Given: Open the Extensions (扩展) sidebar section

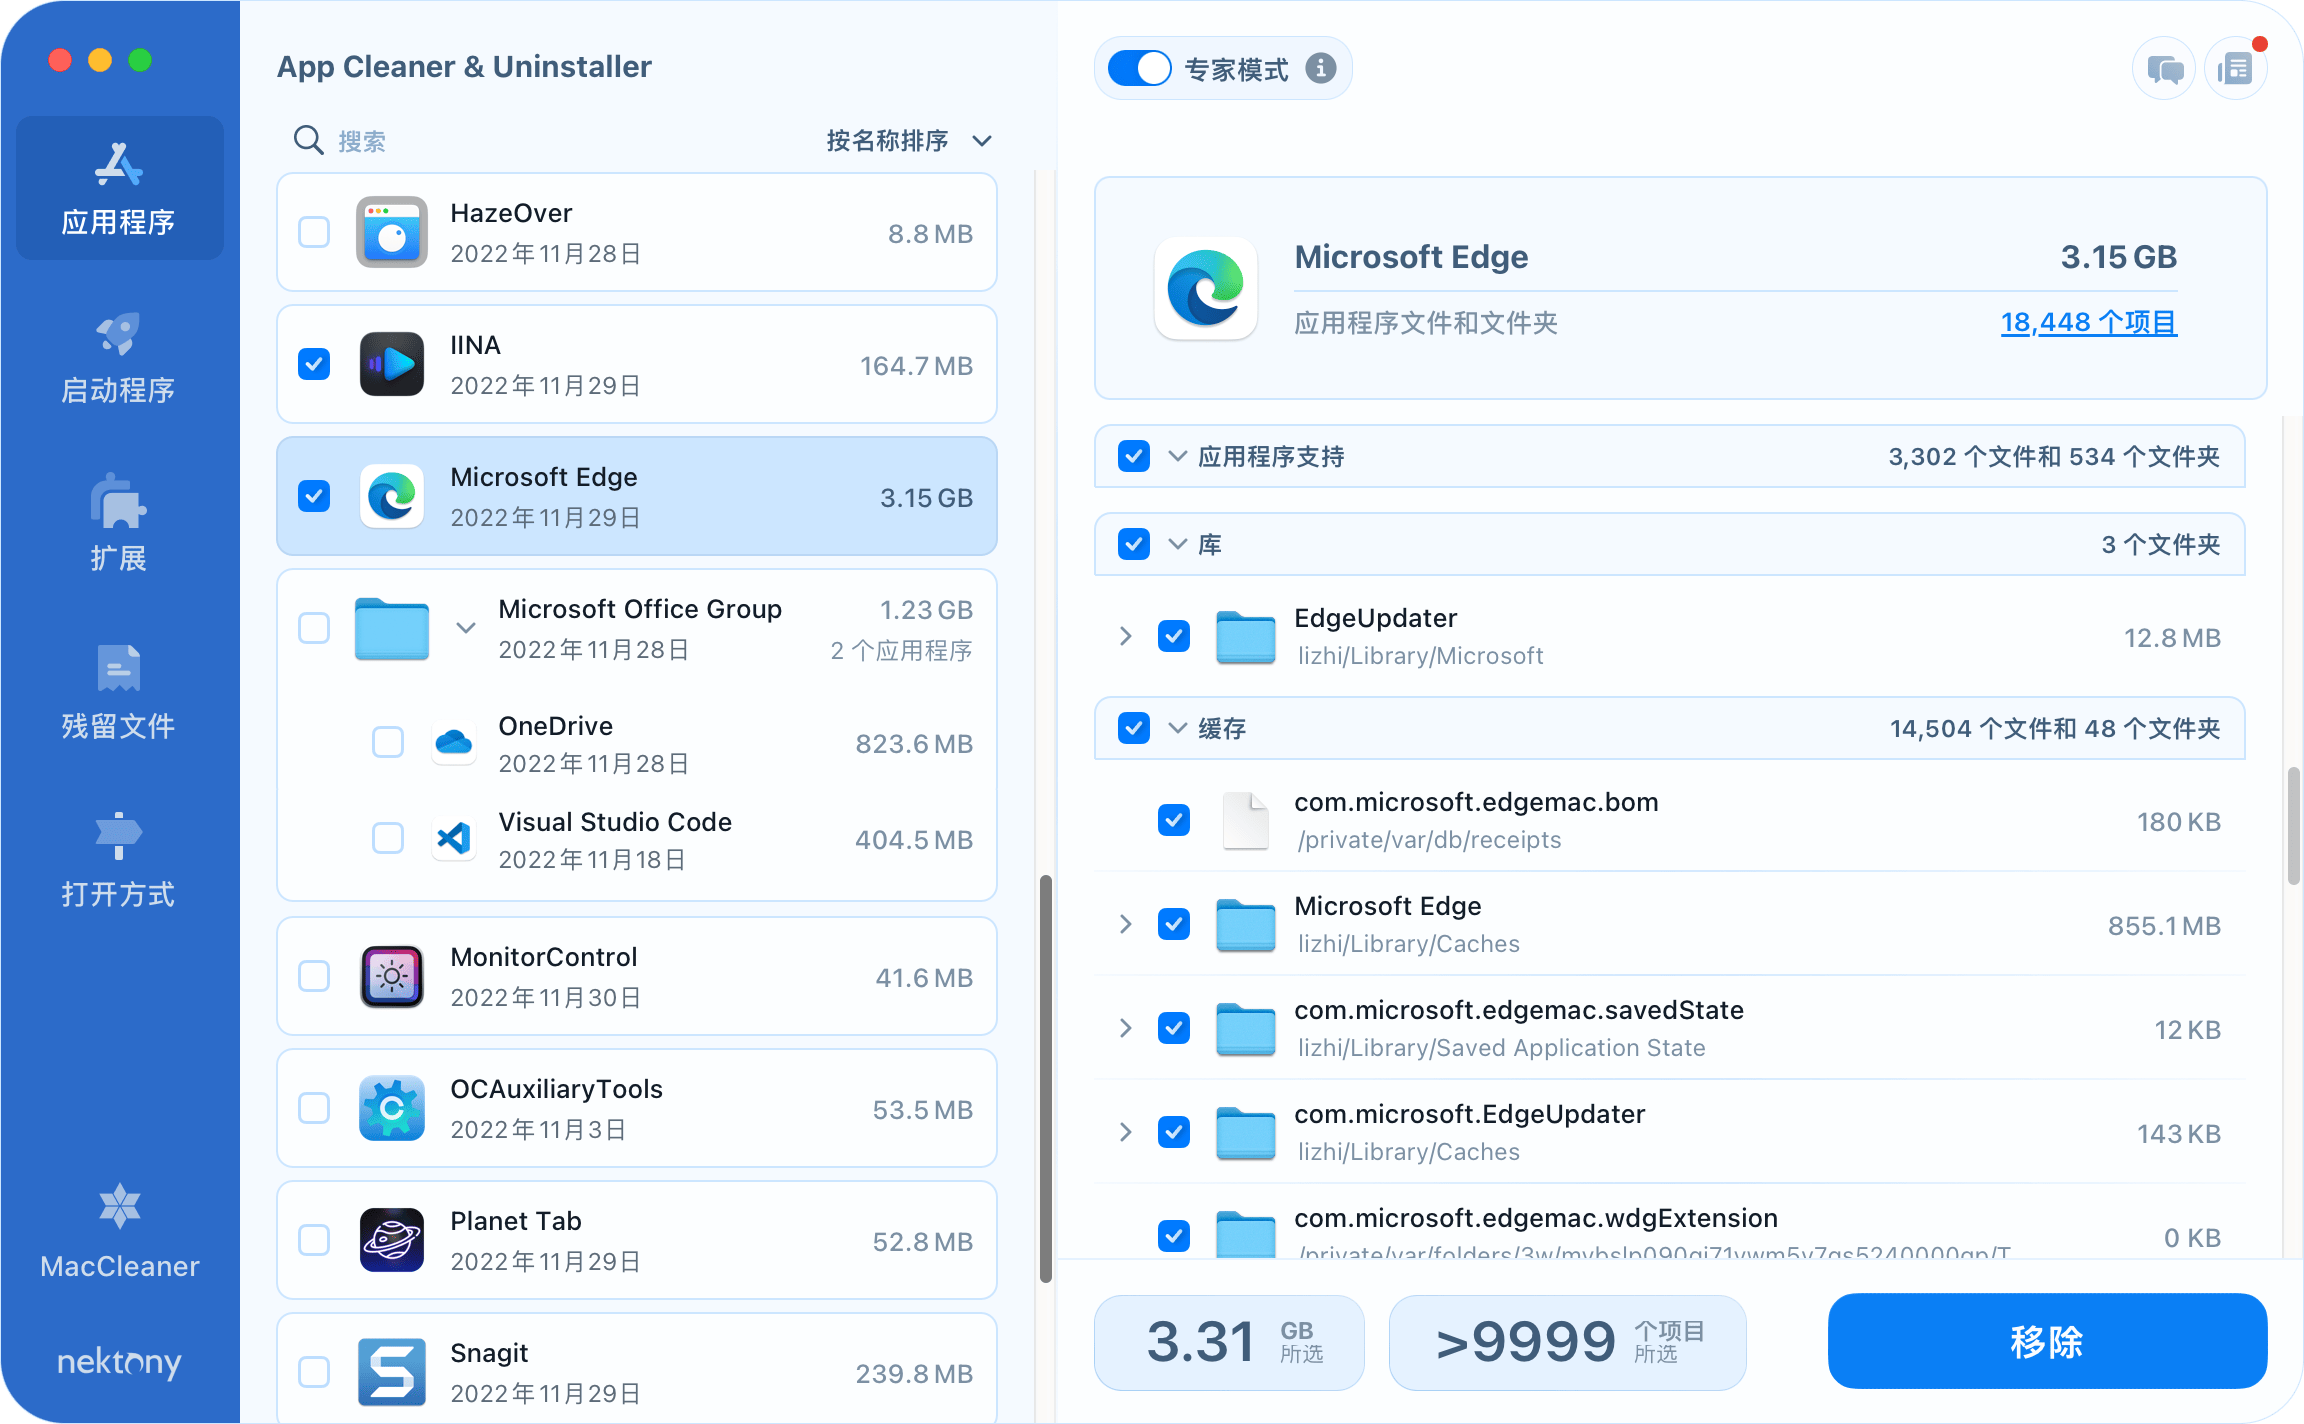Looking at the screenshot, I should click(x=118, y=526).
